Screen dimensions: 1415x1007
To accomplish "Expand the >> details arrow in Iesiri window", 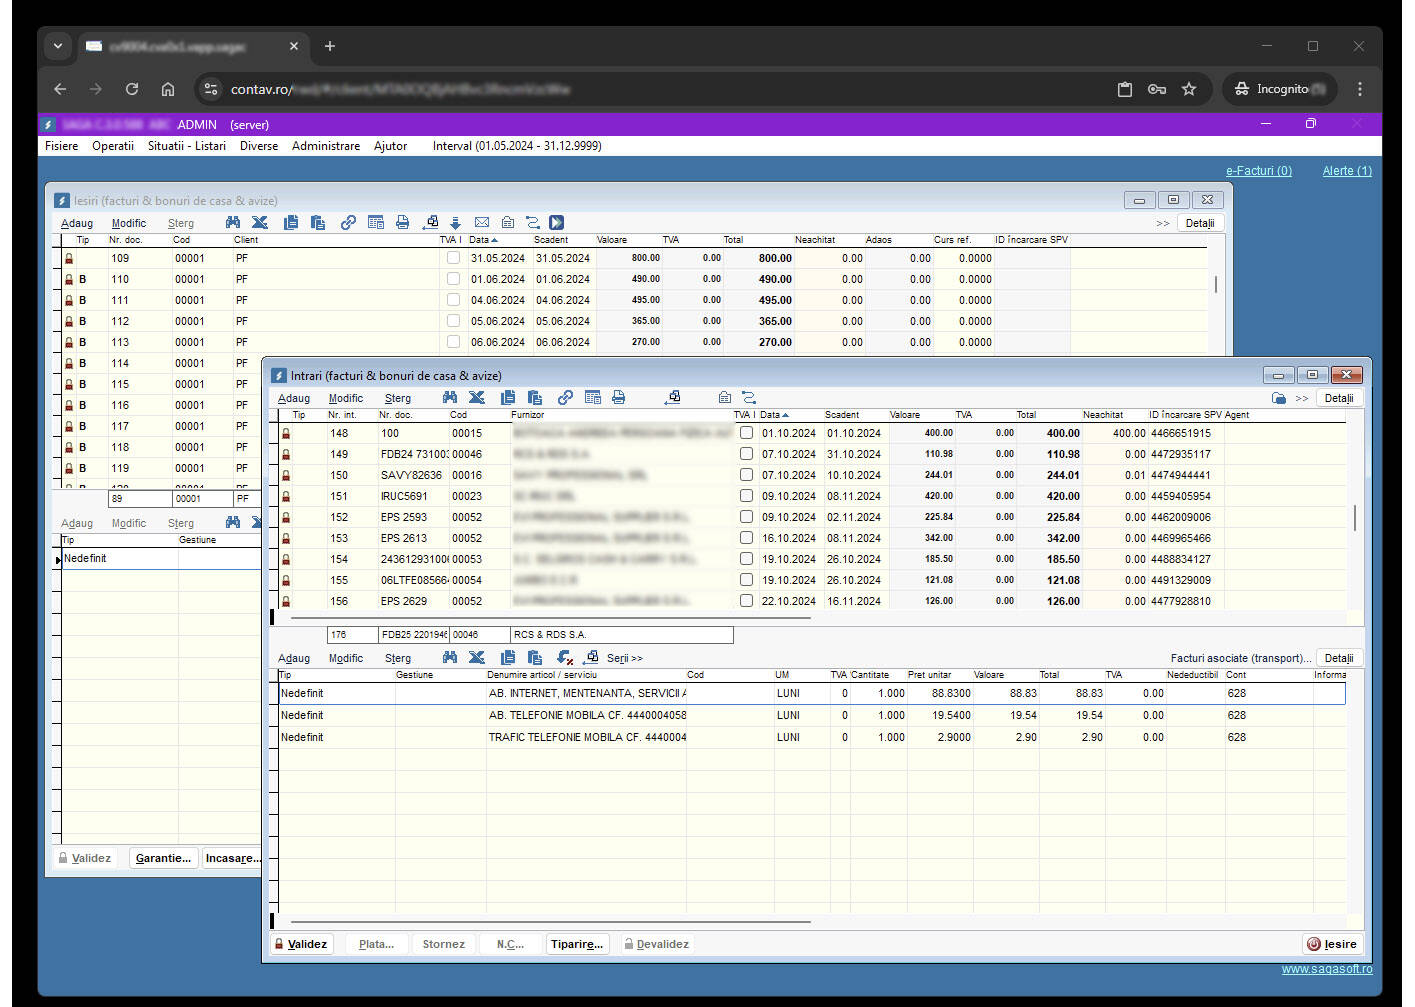I will (x=1162, y=223).
